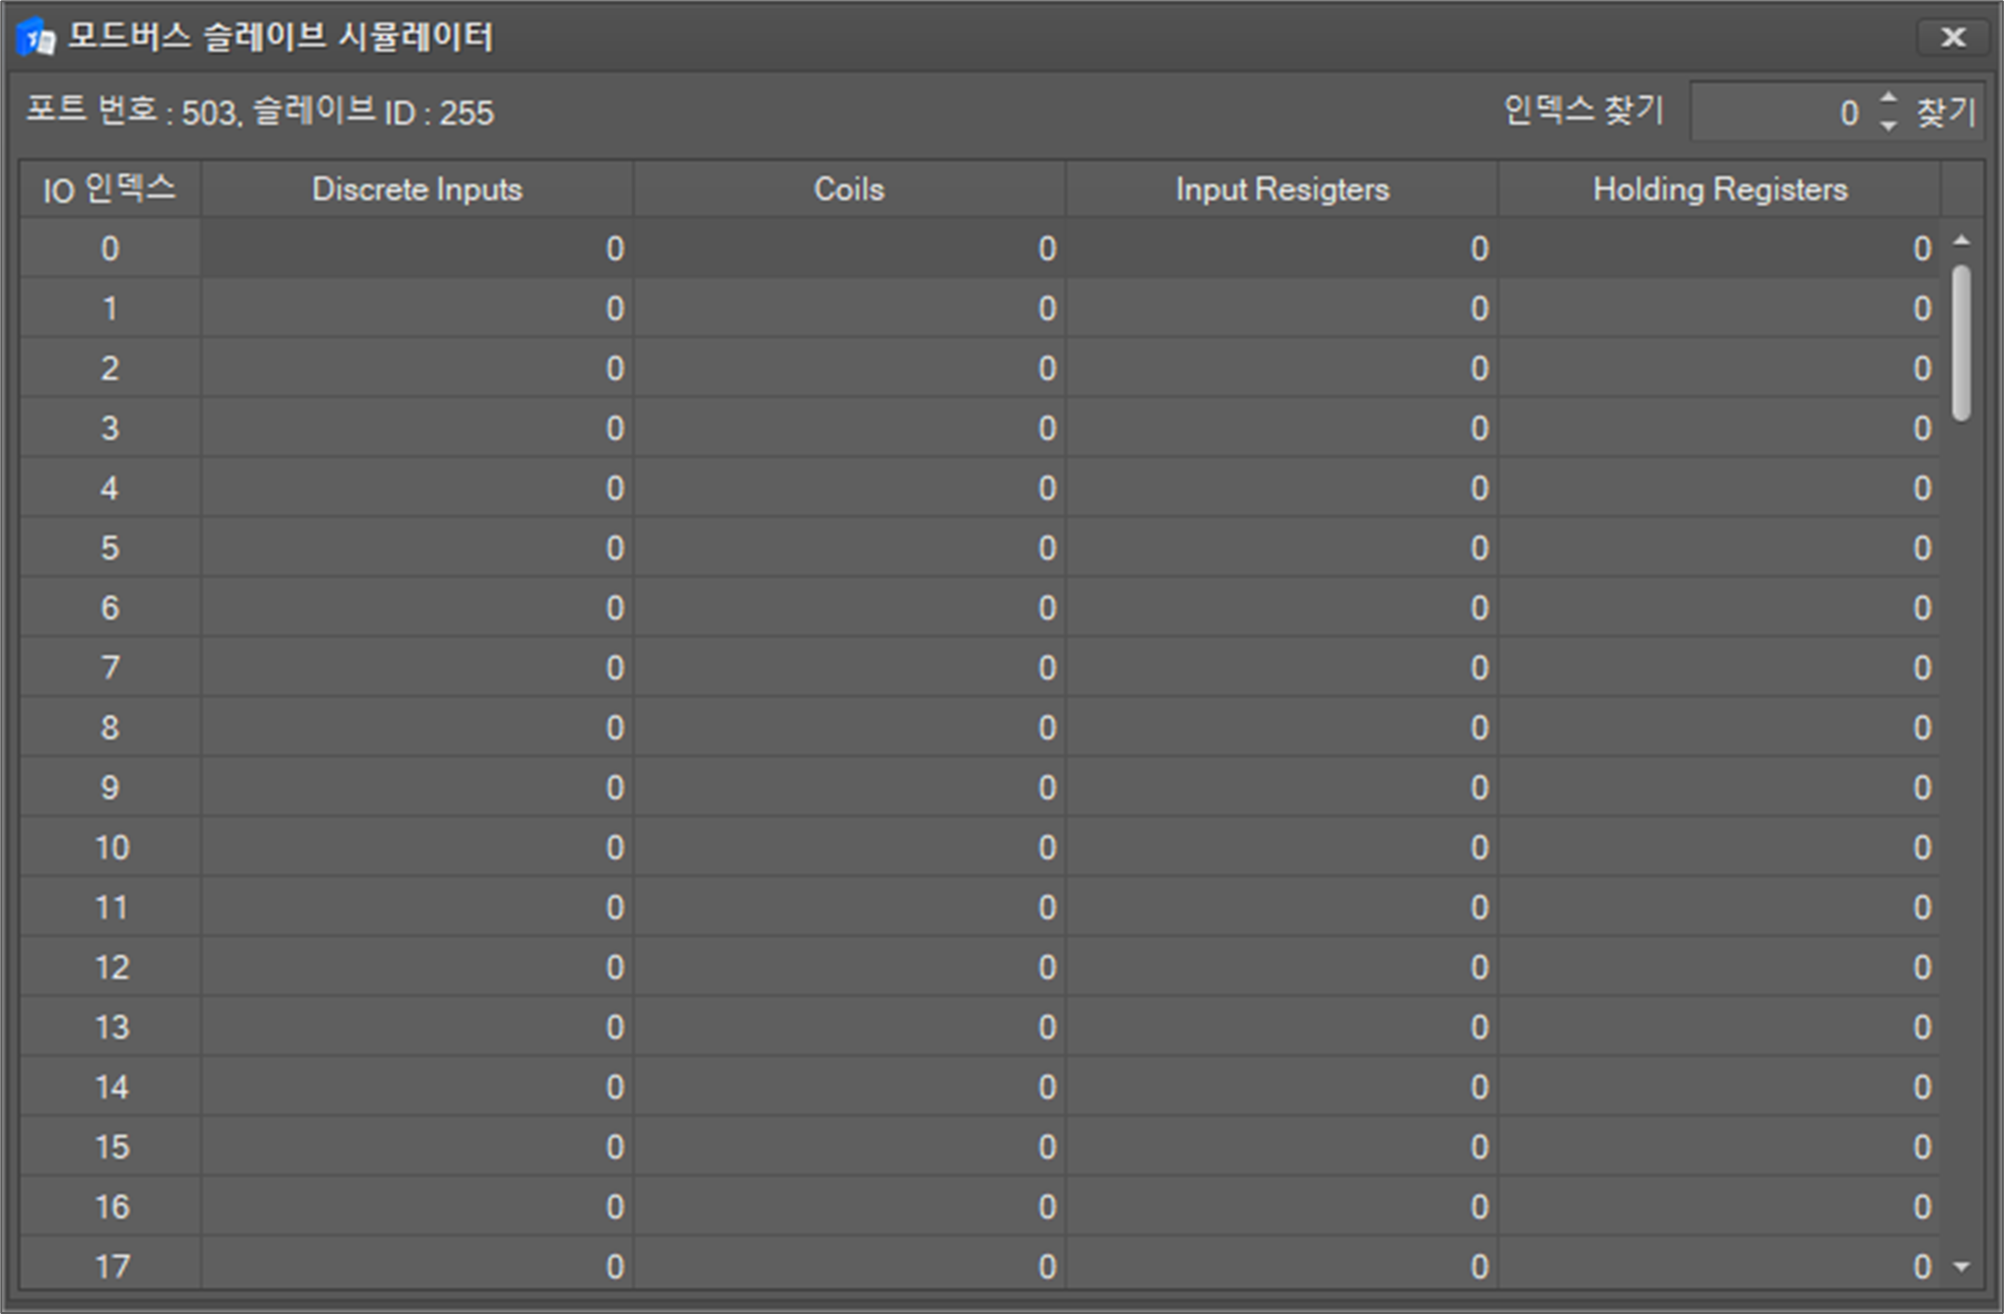Click the Discrete Inputs column header
2004x1314 pixels.
pos(417,189)
